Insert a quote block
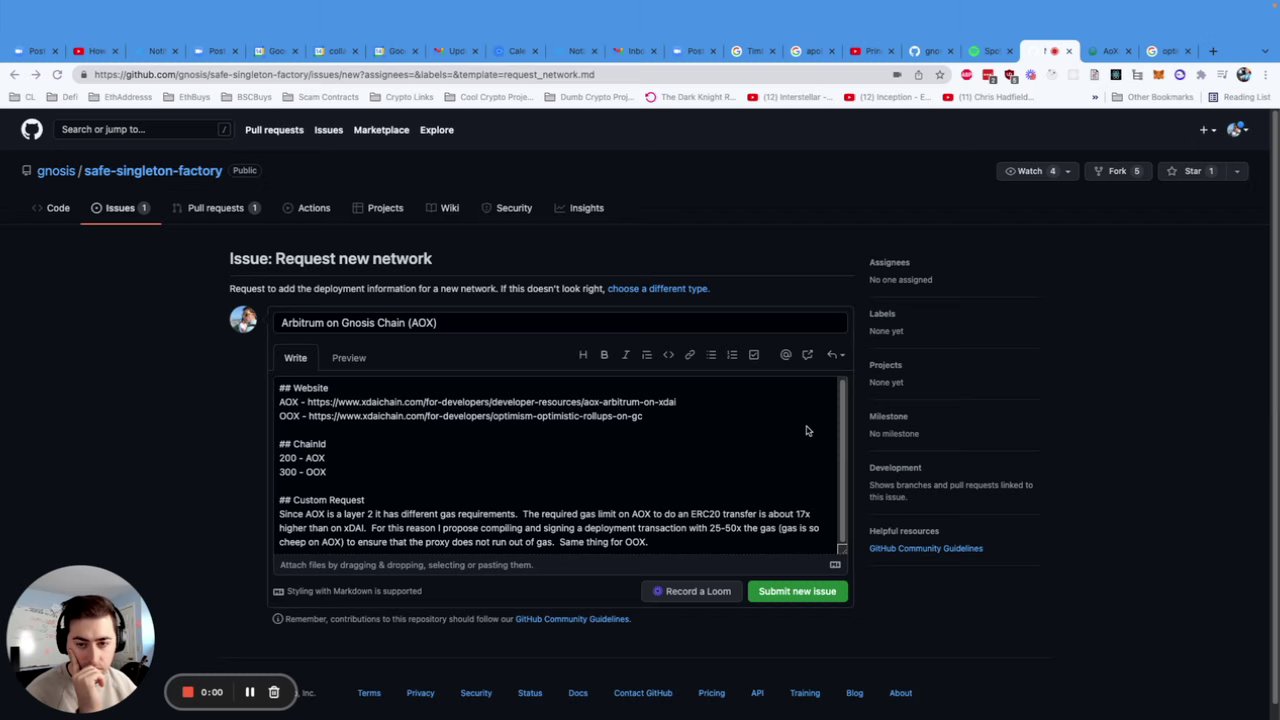 point(647,355)
